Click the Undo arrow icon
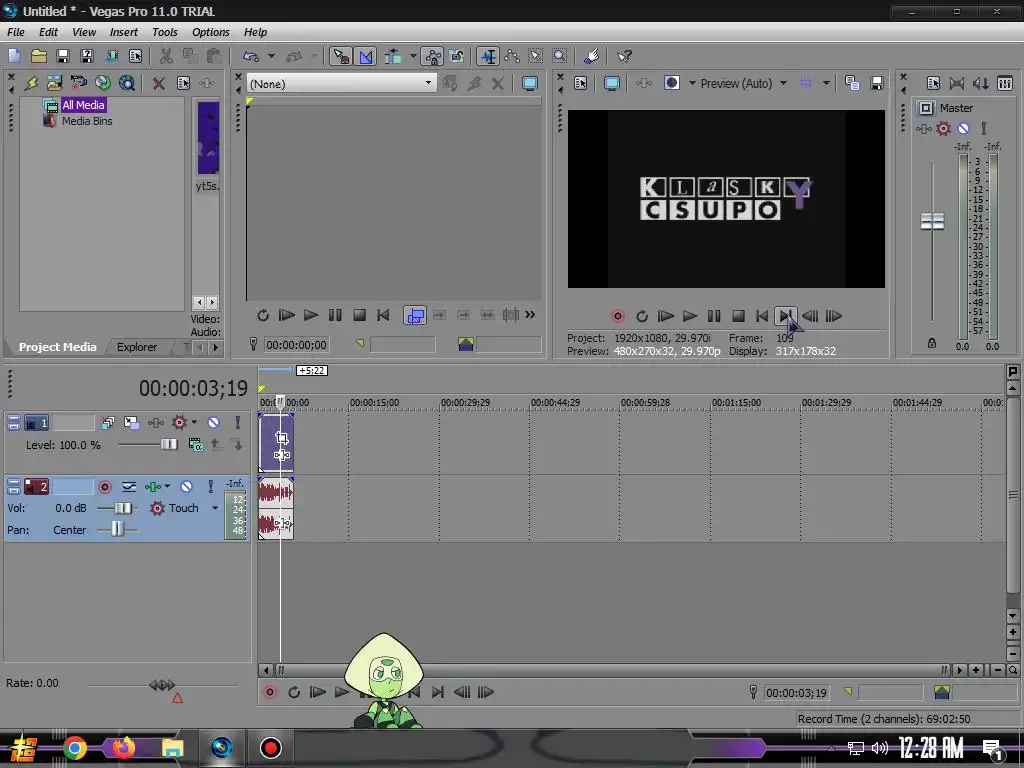 (251, 56)
